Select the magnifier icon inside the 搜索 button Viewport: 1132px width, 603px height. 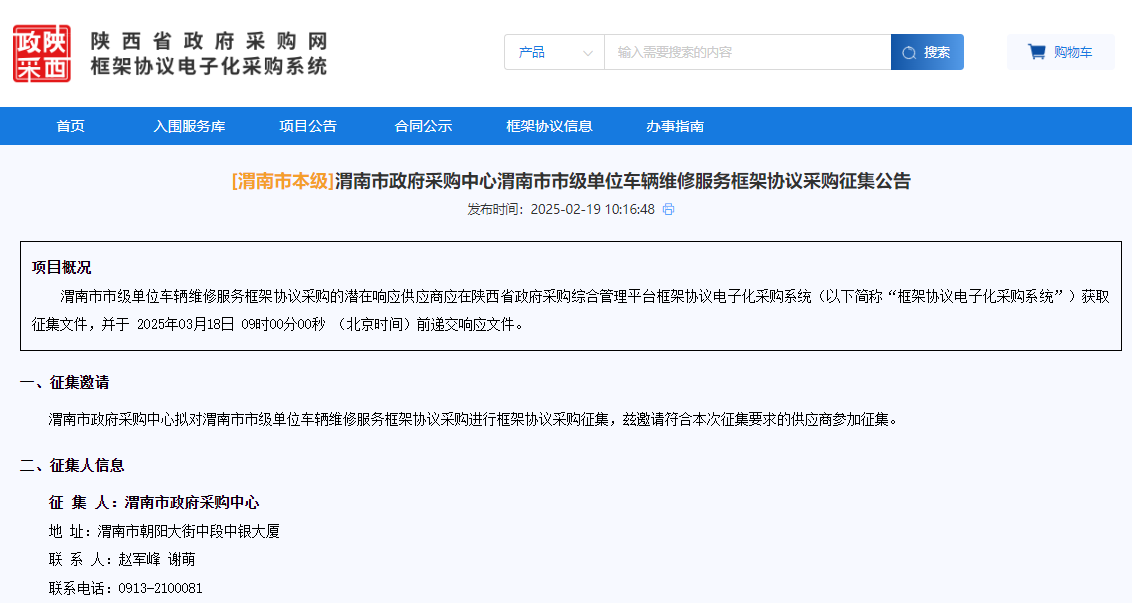click(x=908, y=51)
